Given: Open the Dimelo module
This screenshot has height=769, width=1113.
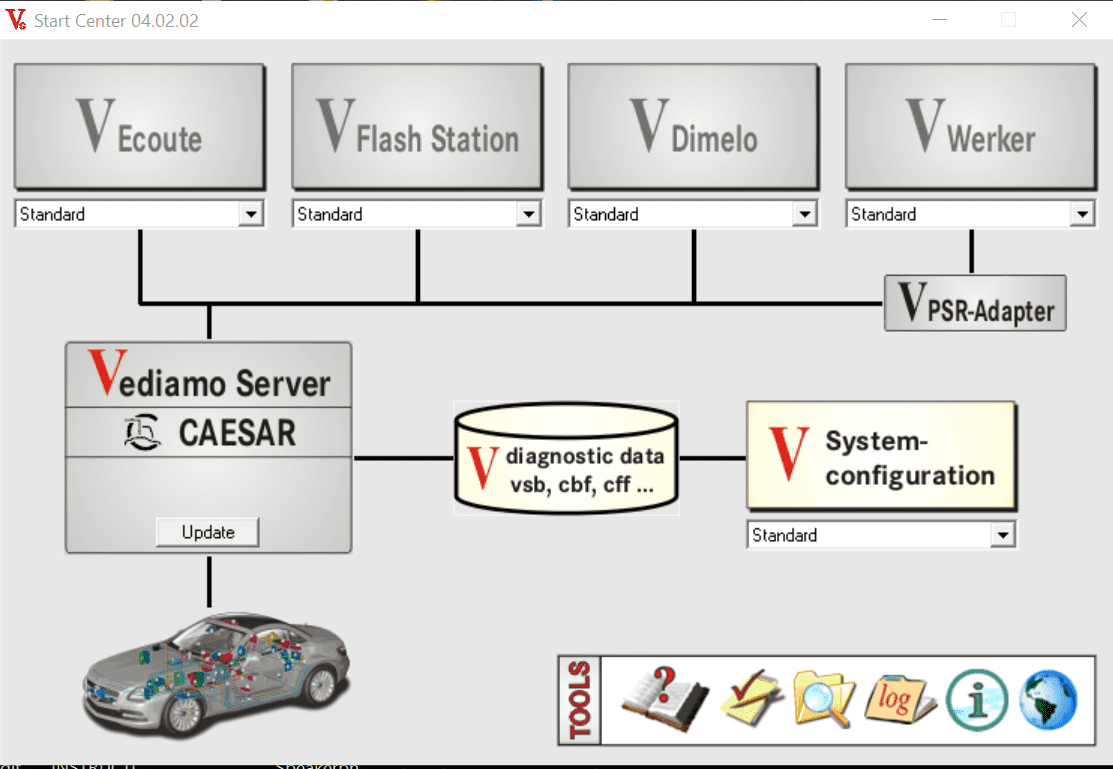Looking at the screenshot, I should (693, 126).
